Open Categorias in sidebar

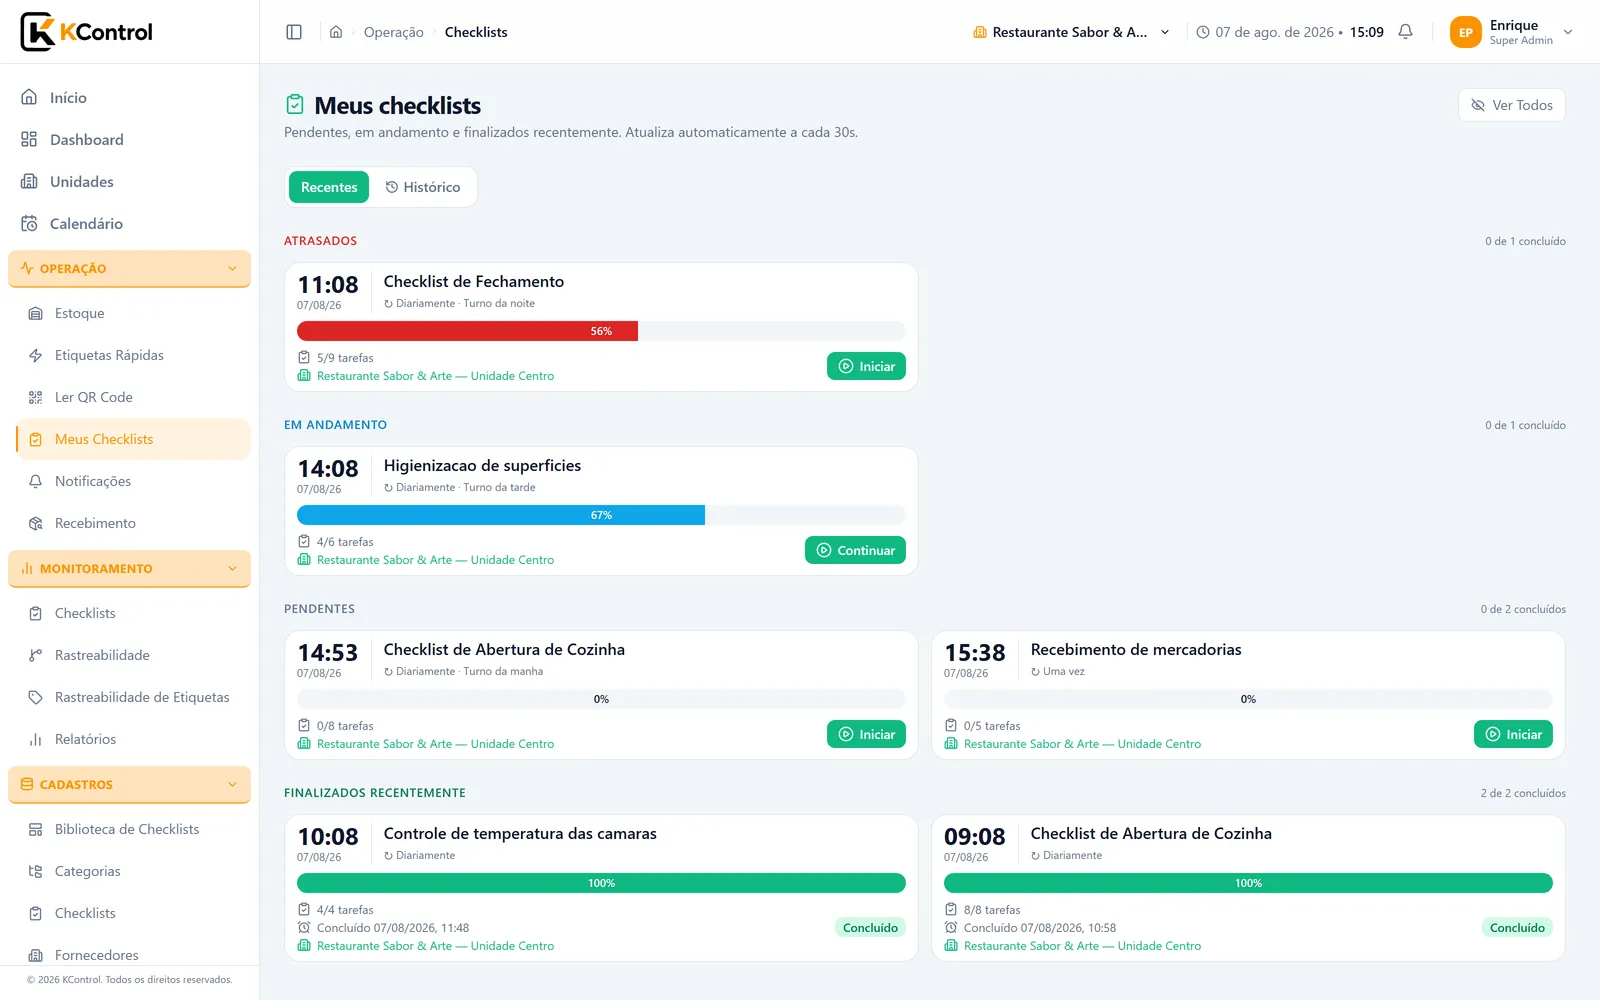pos(129,871)
